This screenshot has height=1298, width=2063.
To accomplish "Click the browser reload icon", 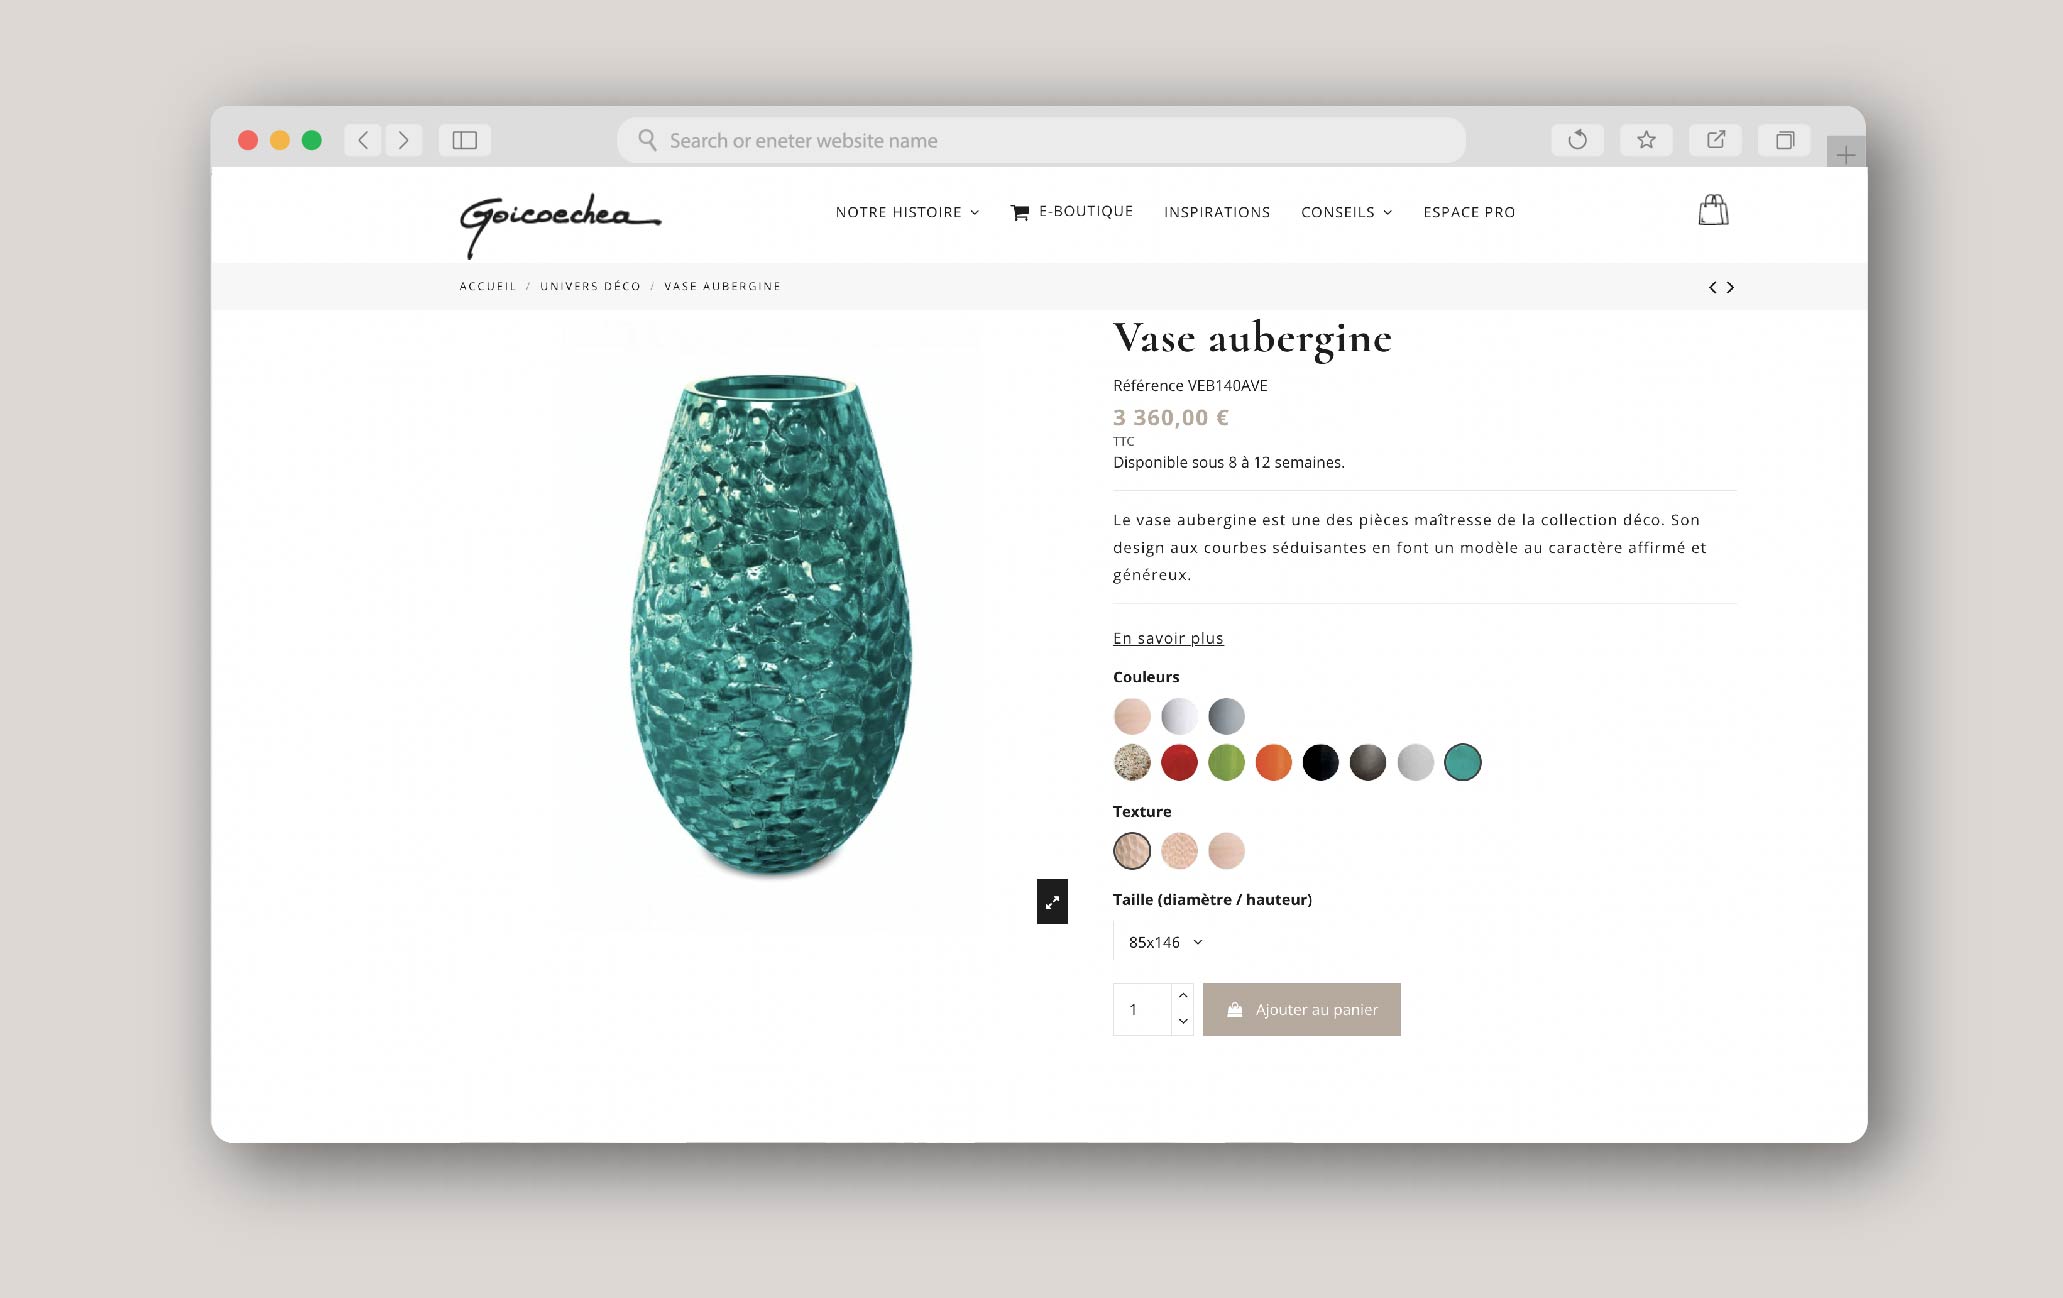I will [x=1577, y=140].
